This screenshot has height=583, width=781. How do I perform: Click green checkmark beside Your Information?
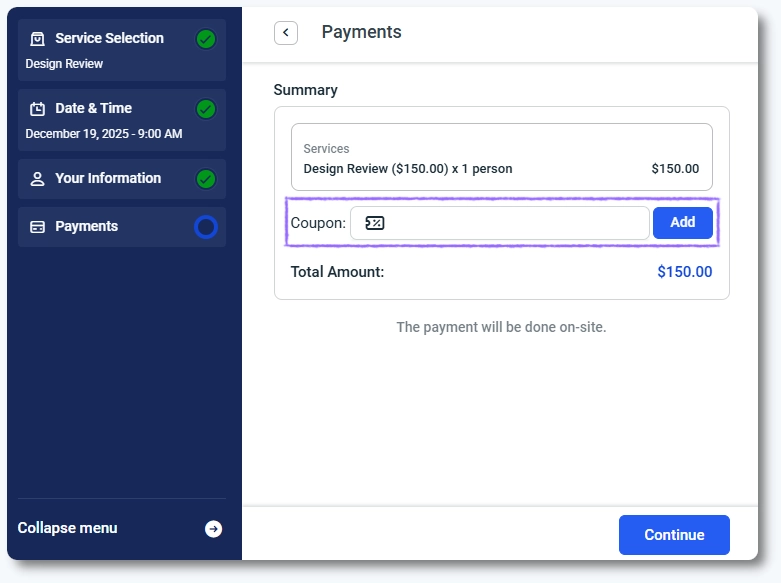206,179
